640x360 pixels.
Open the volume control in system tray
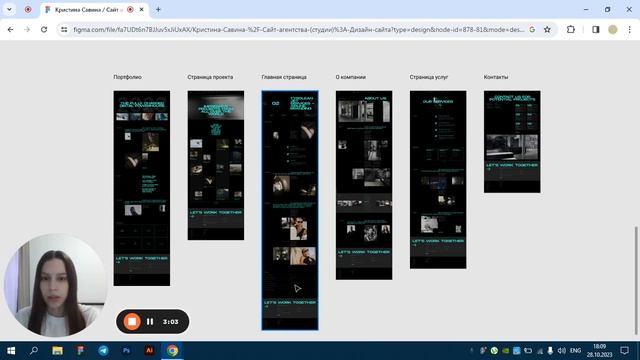(562, 351)
